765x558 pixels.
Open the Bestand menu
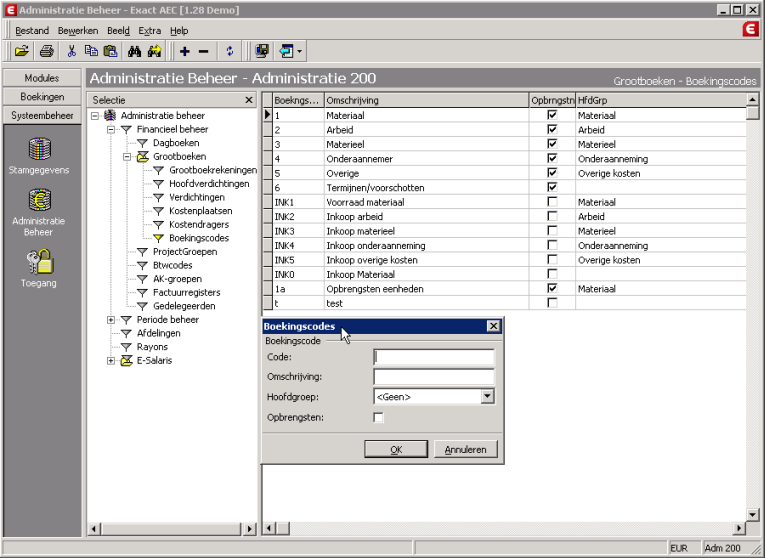tap(32, 31)
